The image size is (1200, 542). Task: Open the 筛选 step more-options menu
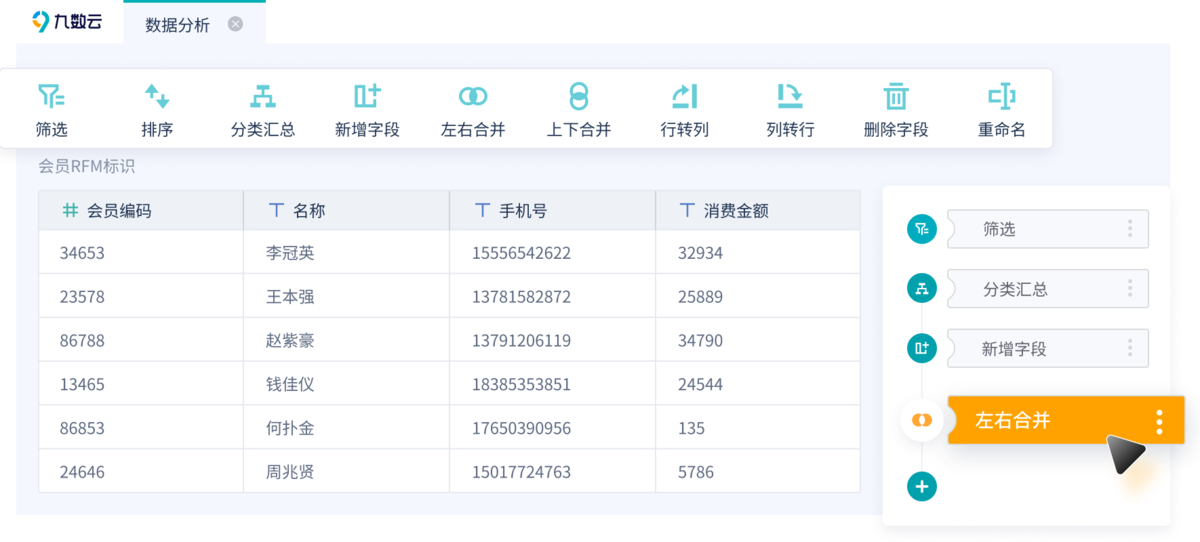[1130, 229]
